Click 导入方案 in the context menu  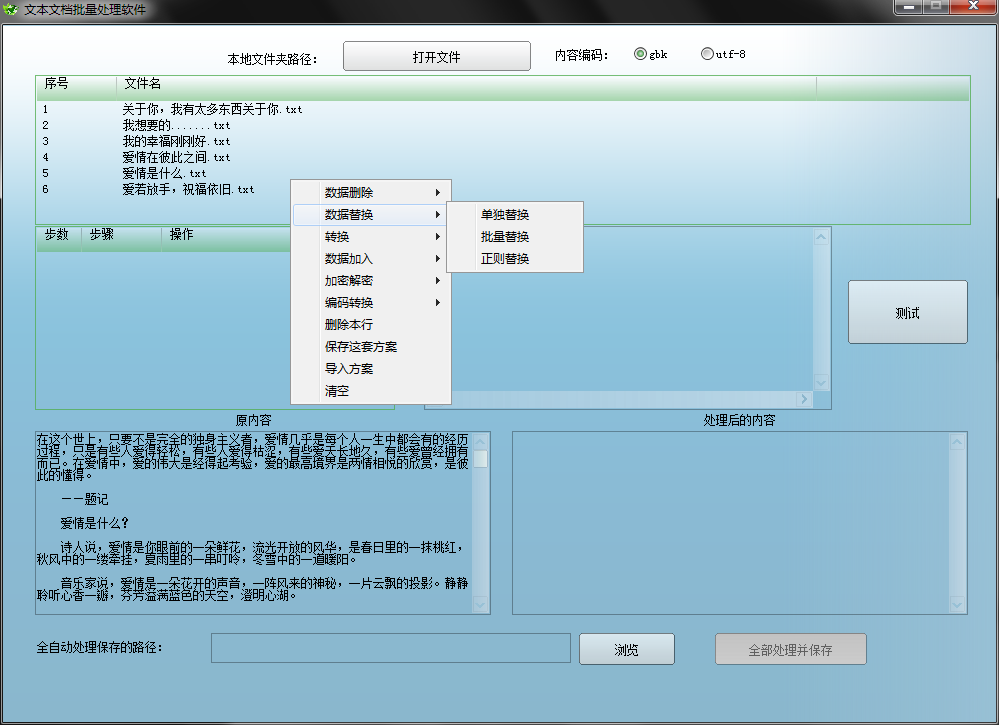coord(349,369)
